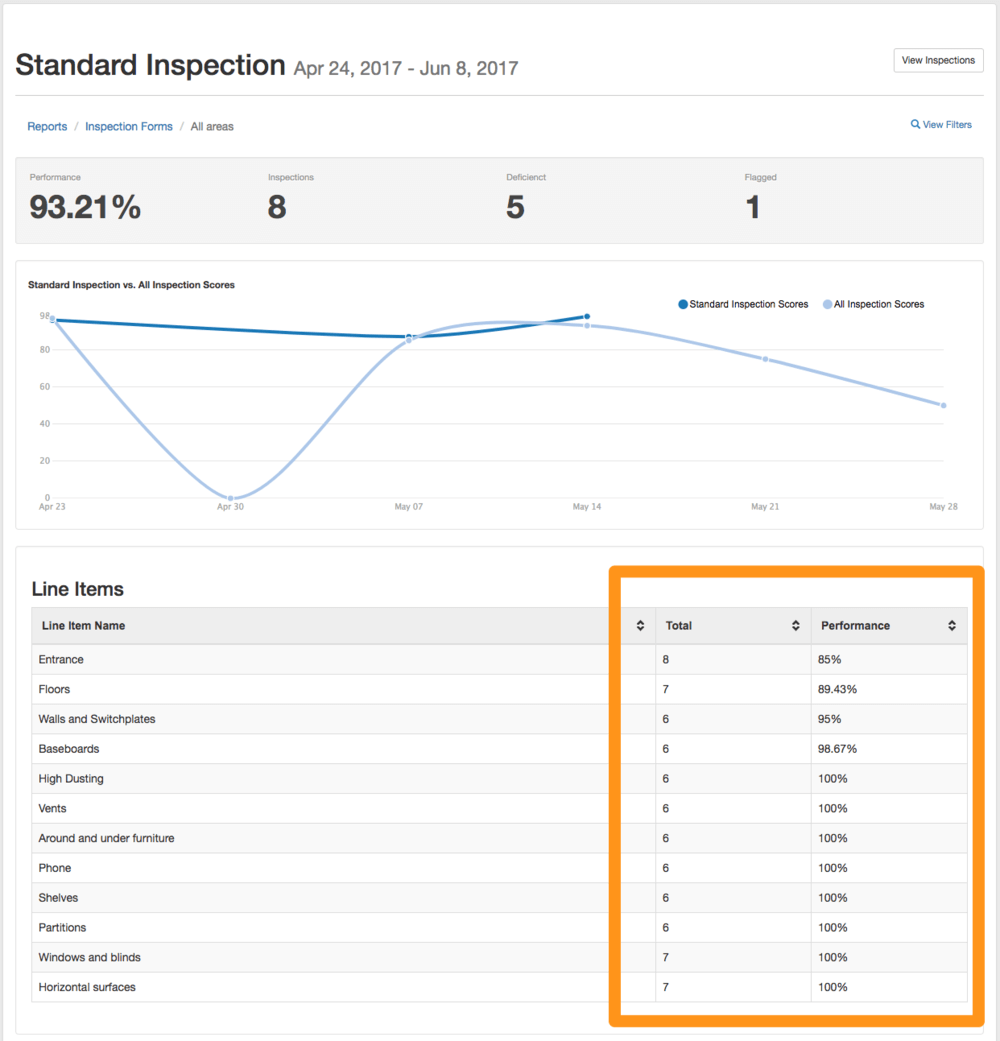The height and width of the screenshot is (1041, 1000).
Task: Click the View Inspections button
Action: (x=938, y=60)
